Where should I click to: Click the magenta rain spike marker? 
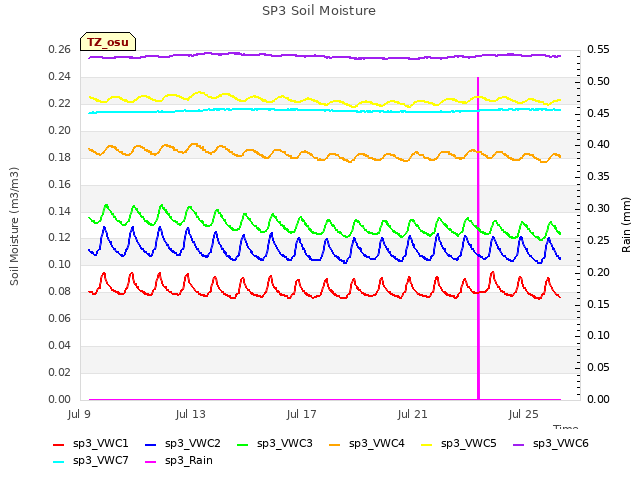click(478, 238)
